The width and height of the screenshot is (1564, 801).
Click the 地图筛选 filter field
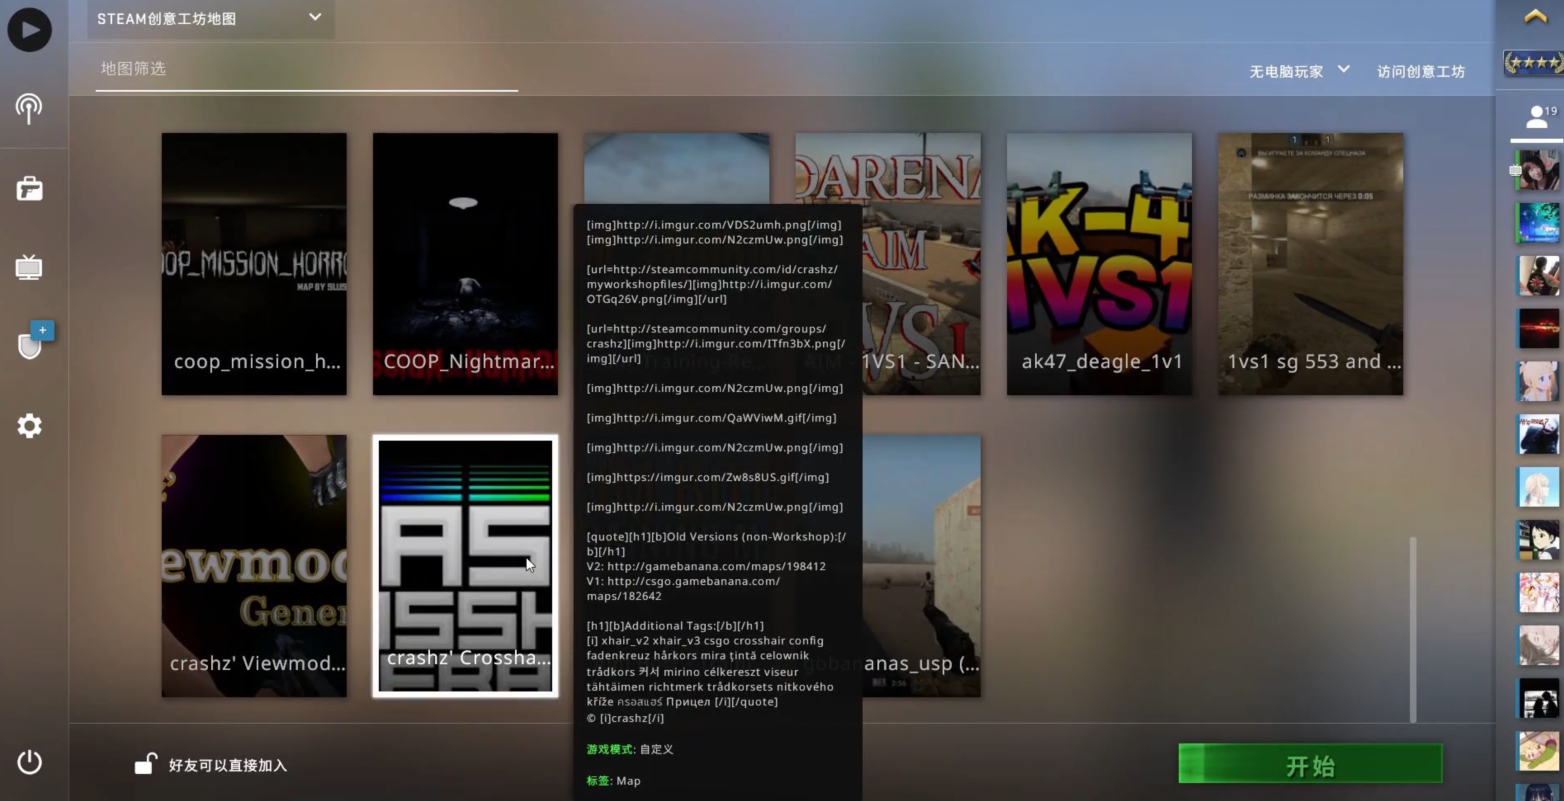click(306, 69)
